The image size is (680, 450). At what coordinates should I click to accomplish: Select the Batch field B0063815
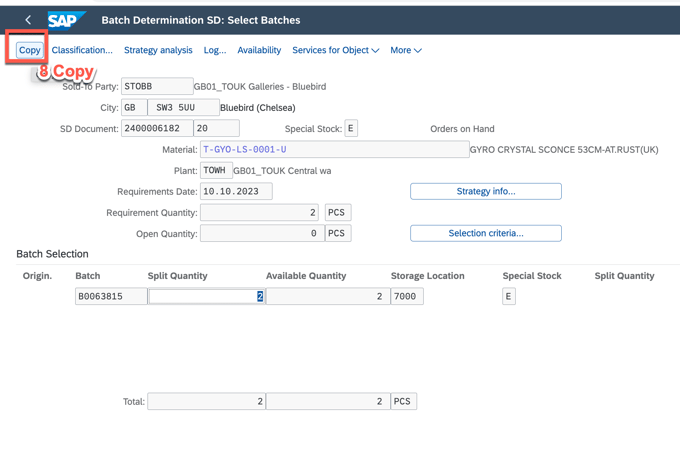point(111,296)
